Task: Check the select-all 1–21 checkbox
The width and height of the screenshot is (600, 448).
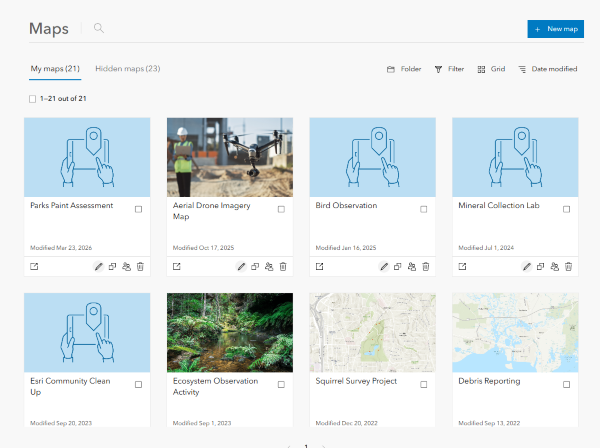Action: point(33,99)
